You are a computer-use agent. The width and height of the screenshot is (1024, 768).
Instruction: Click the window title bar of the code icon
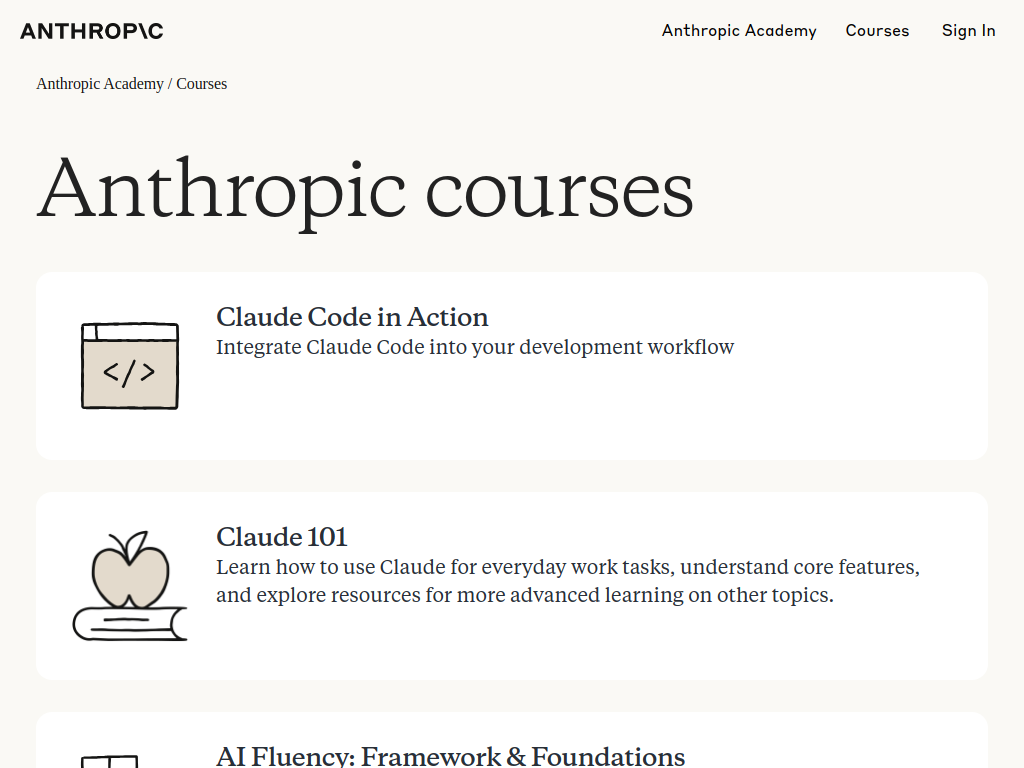[x=129, y=329]
